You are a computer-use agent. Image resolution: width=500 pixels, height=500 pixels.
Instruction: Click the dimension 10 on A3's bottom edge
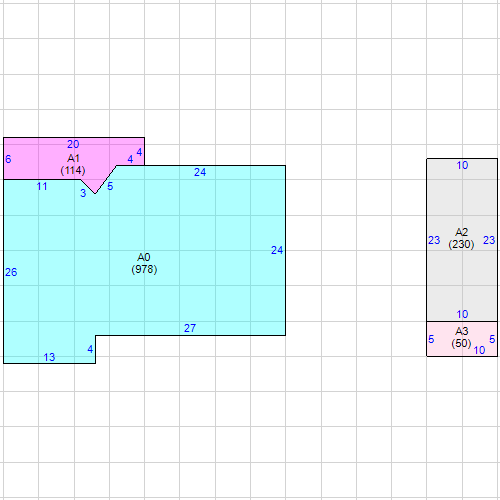coord(479,350)
